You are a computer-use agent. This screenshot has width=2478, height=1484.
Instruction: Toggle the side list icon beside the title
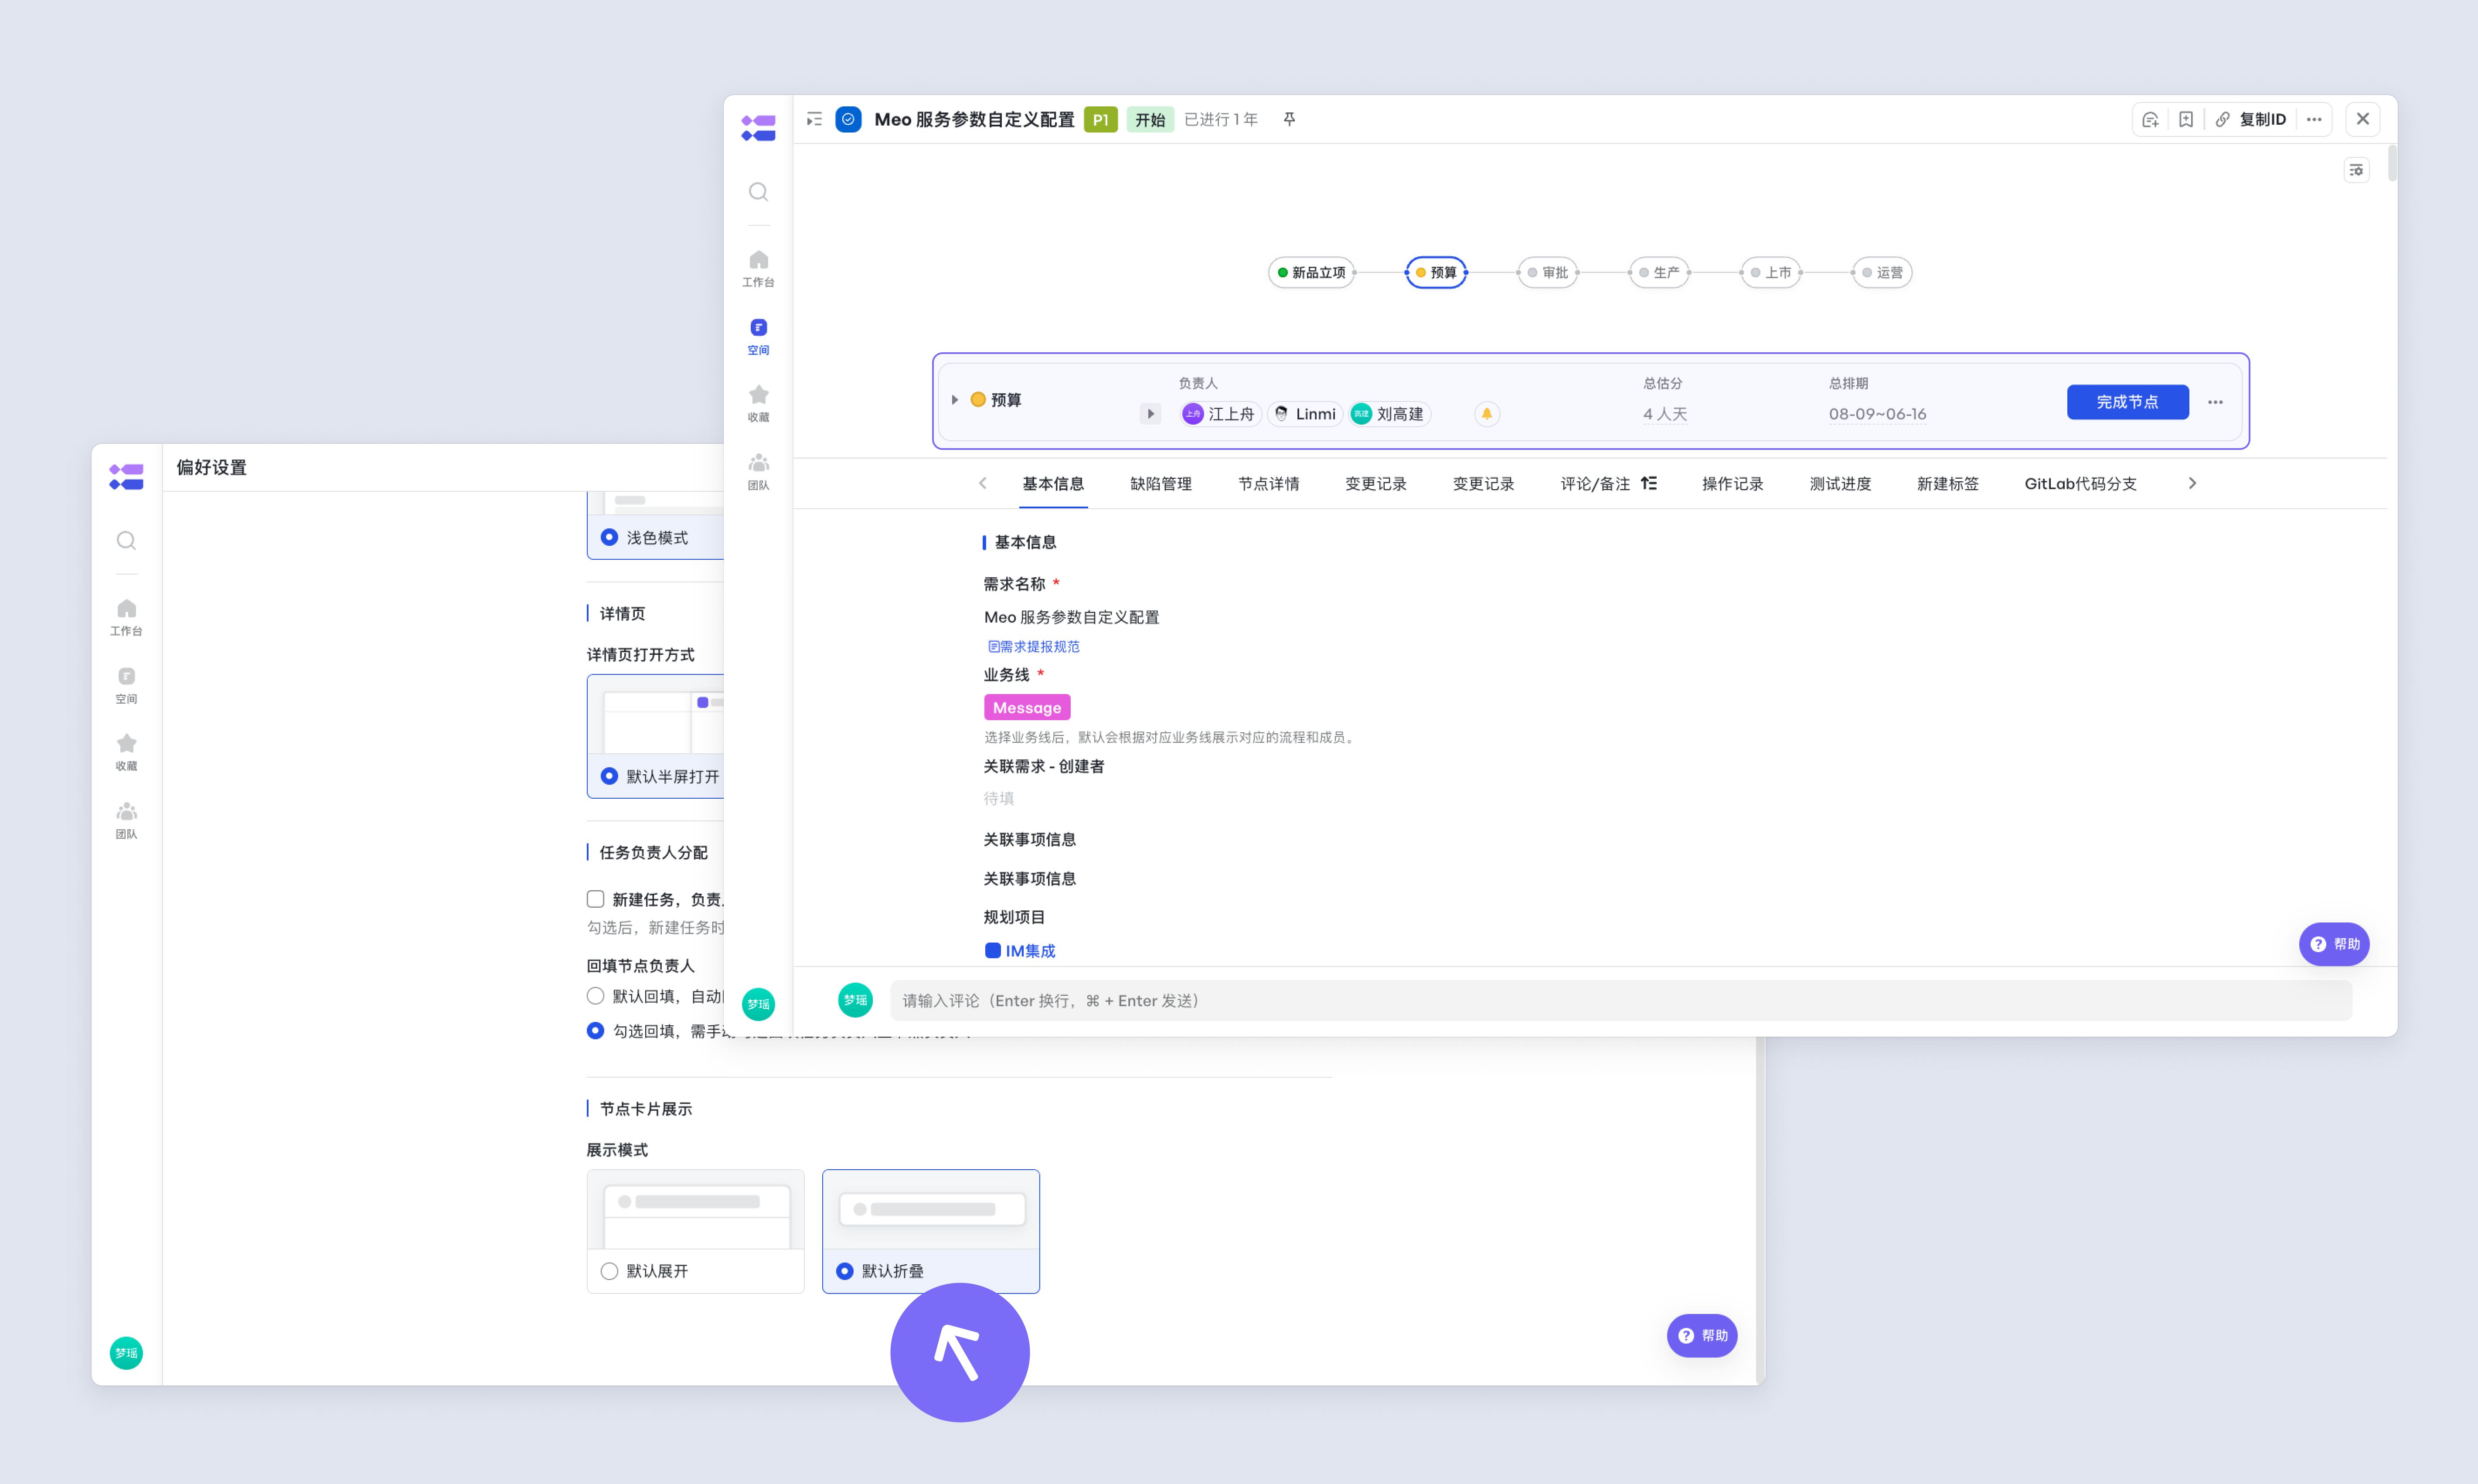point(815,119)
